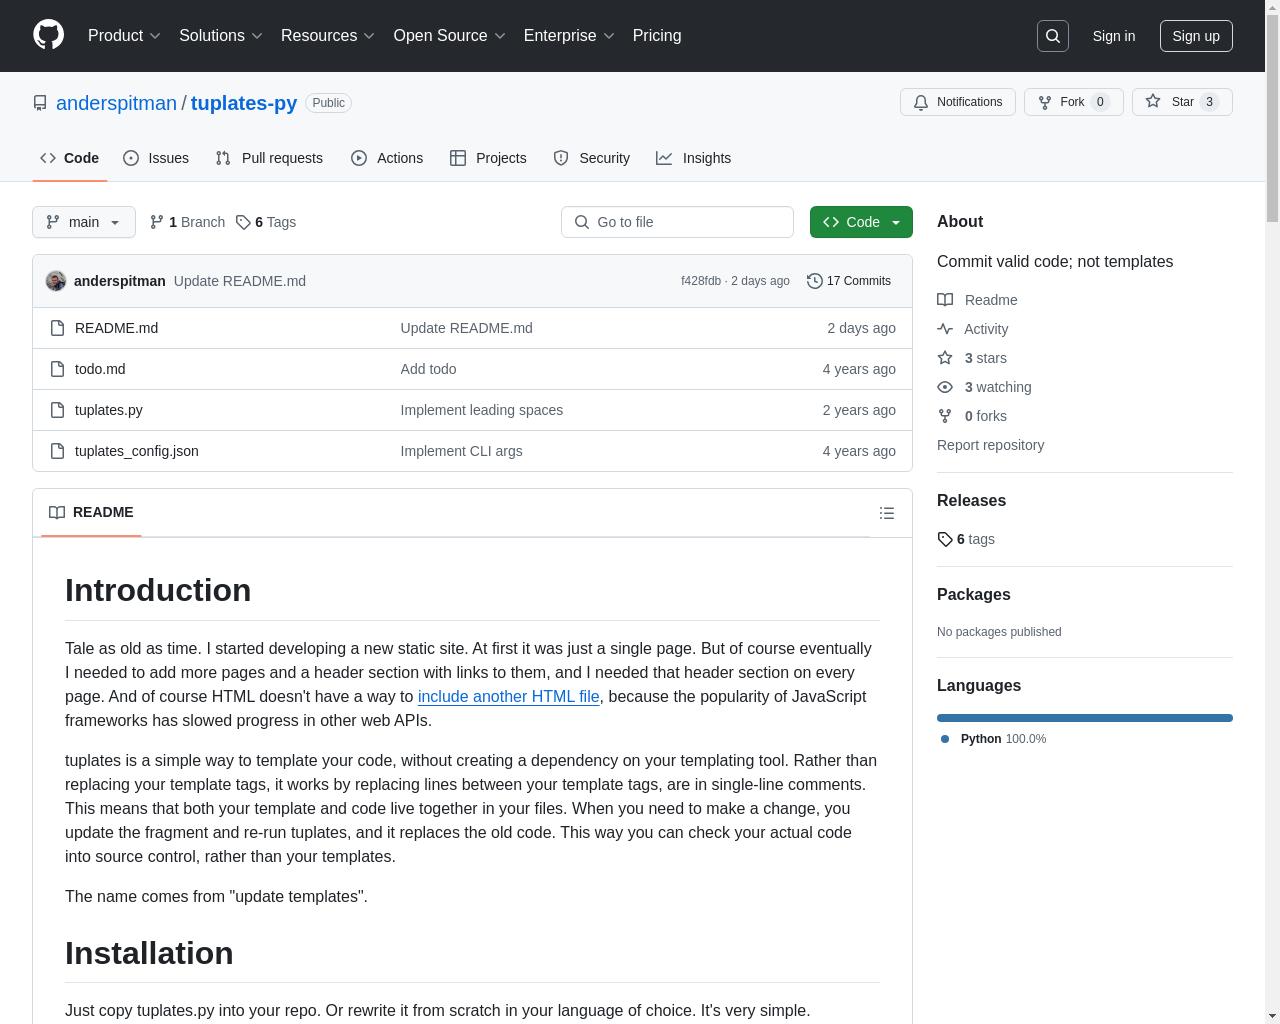Switch to the Issues tab
This screenshot has width=1280, height=1024.
(156, 158)
